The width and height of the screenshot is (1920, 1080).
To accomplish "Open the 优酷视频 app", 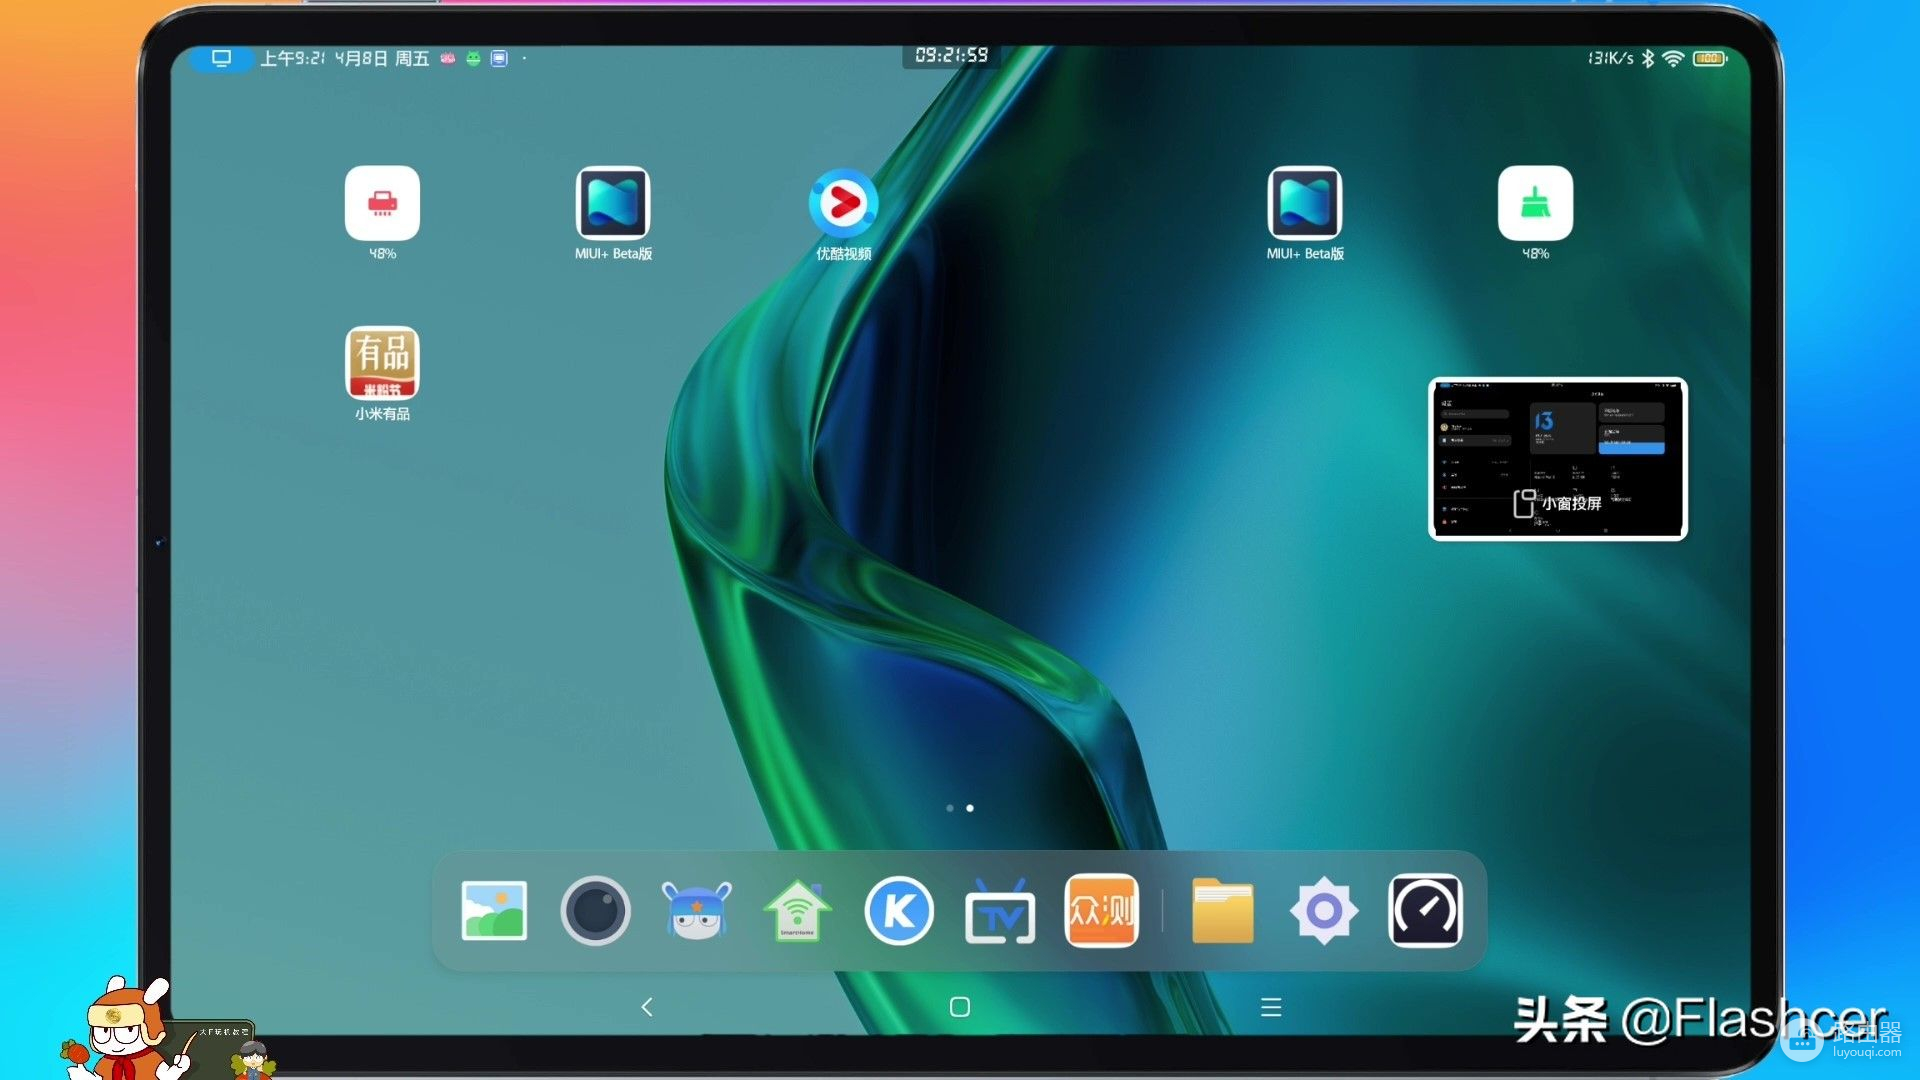I will click(843, 203).
